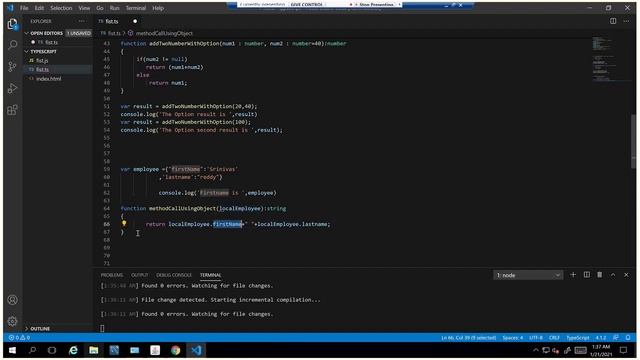Click the feedback icon in status bar

click(616, 338)
